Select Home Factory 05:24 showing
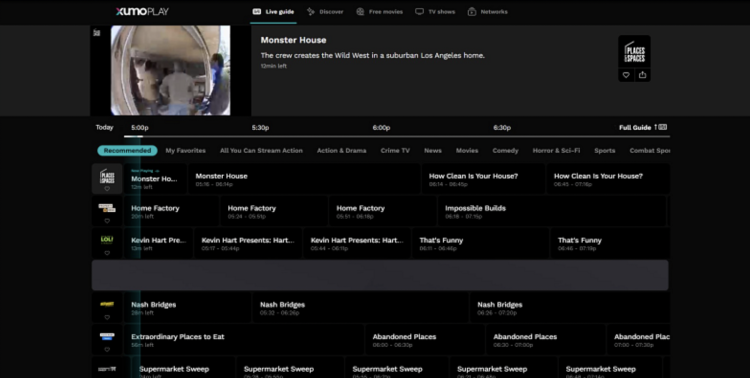Viewport: 750px width, 378px height. 274,211
